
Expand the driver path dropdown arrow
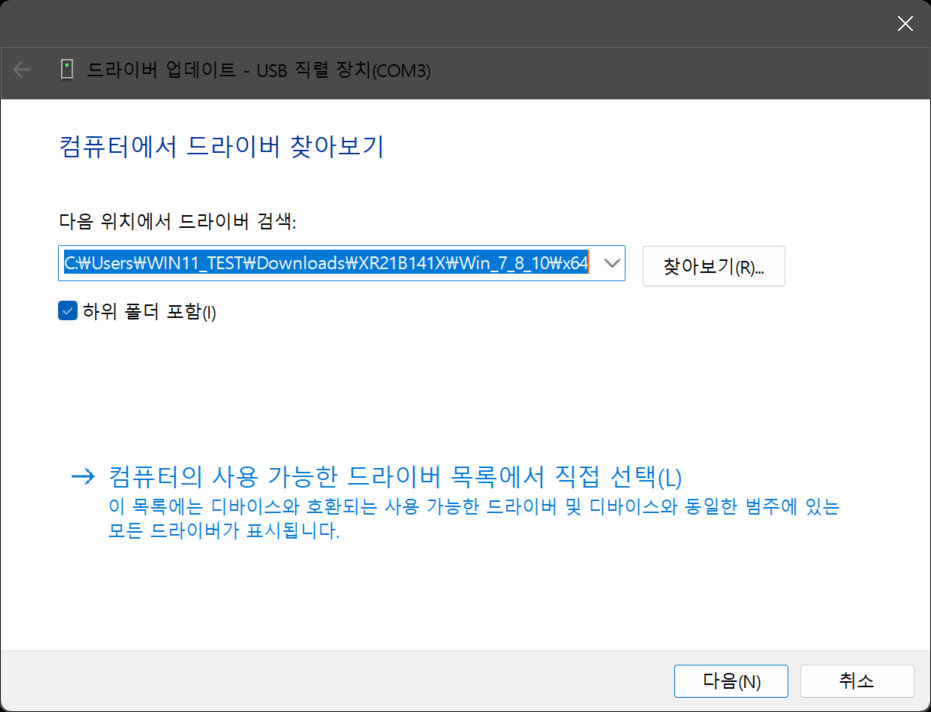pos(612,263)
